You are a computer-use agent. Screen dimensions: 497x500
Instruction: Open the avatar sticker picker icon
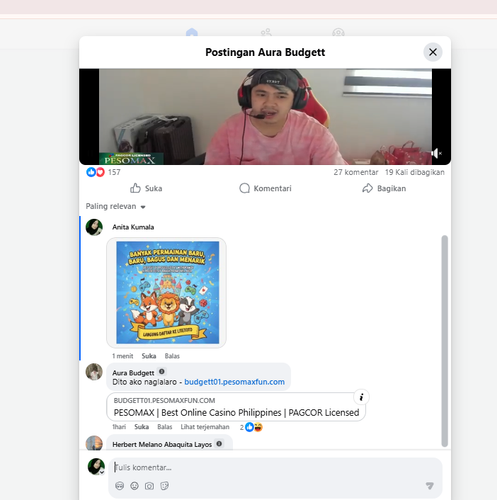[x=119, y=486]
